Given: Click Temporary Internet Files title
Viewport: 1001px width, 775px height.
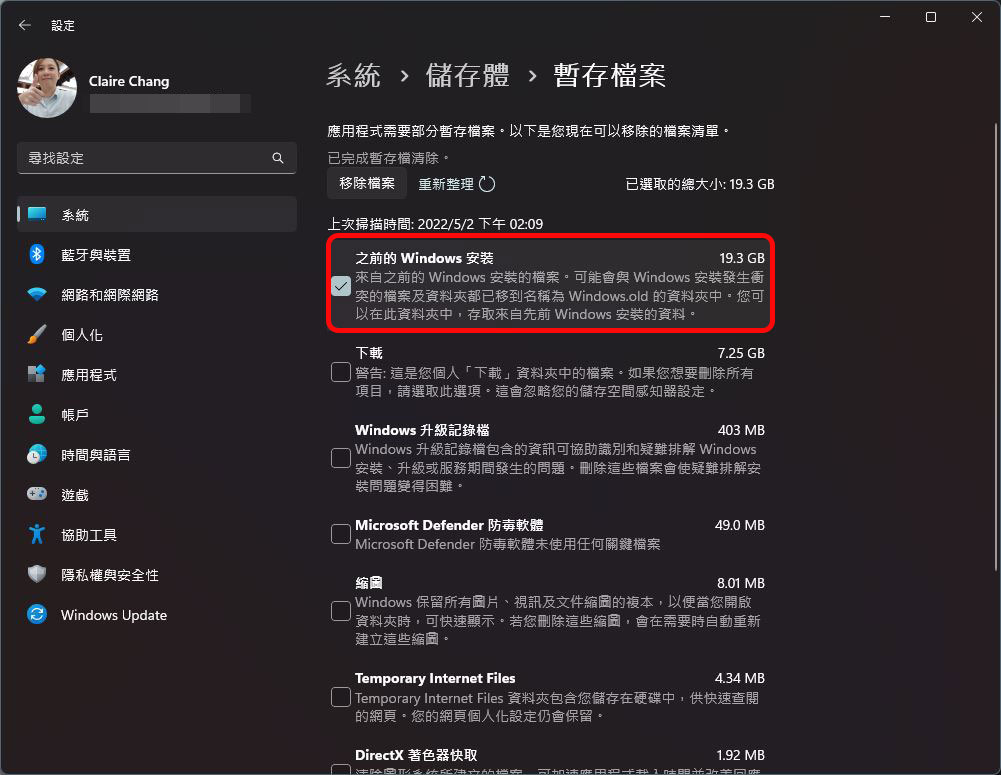Looking at the screenshot, I should coord(435,678).
